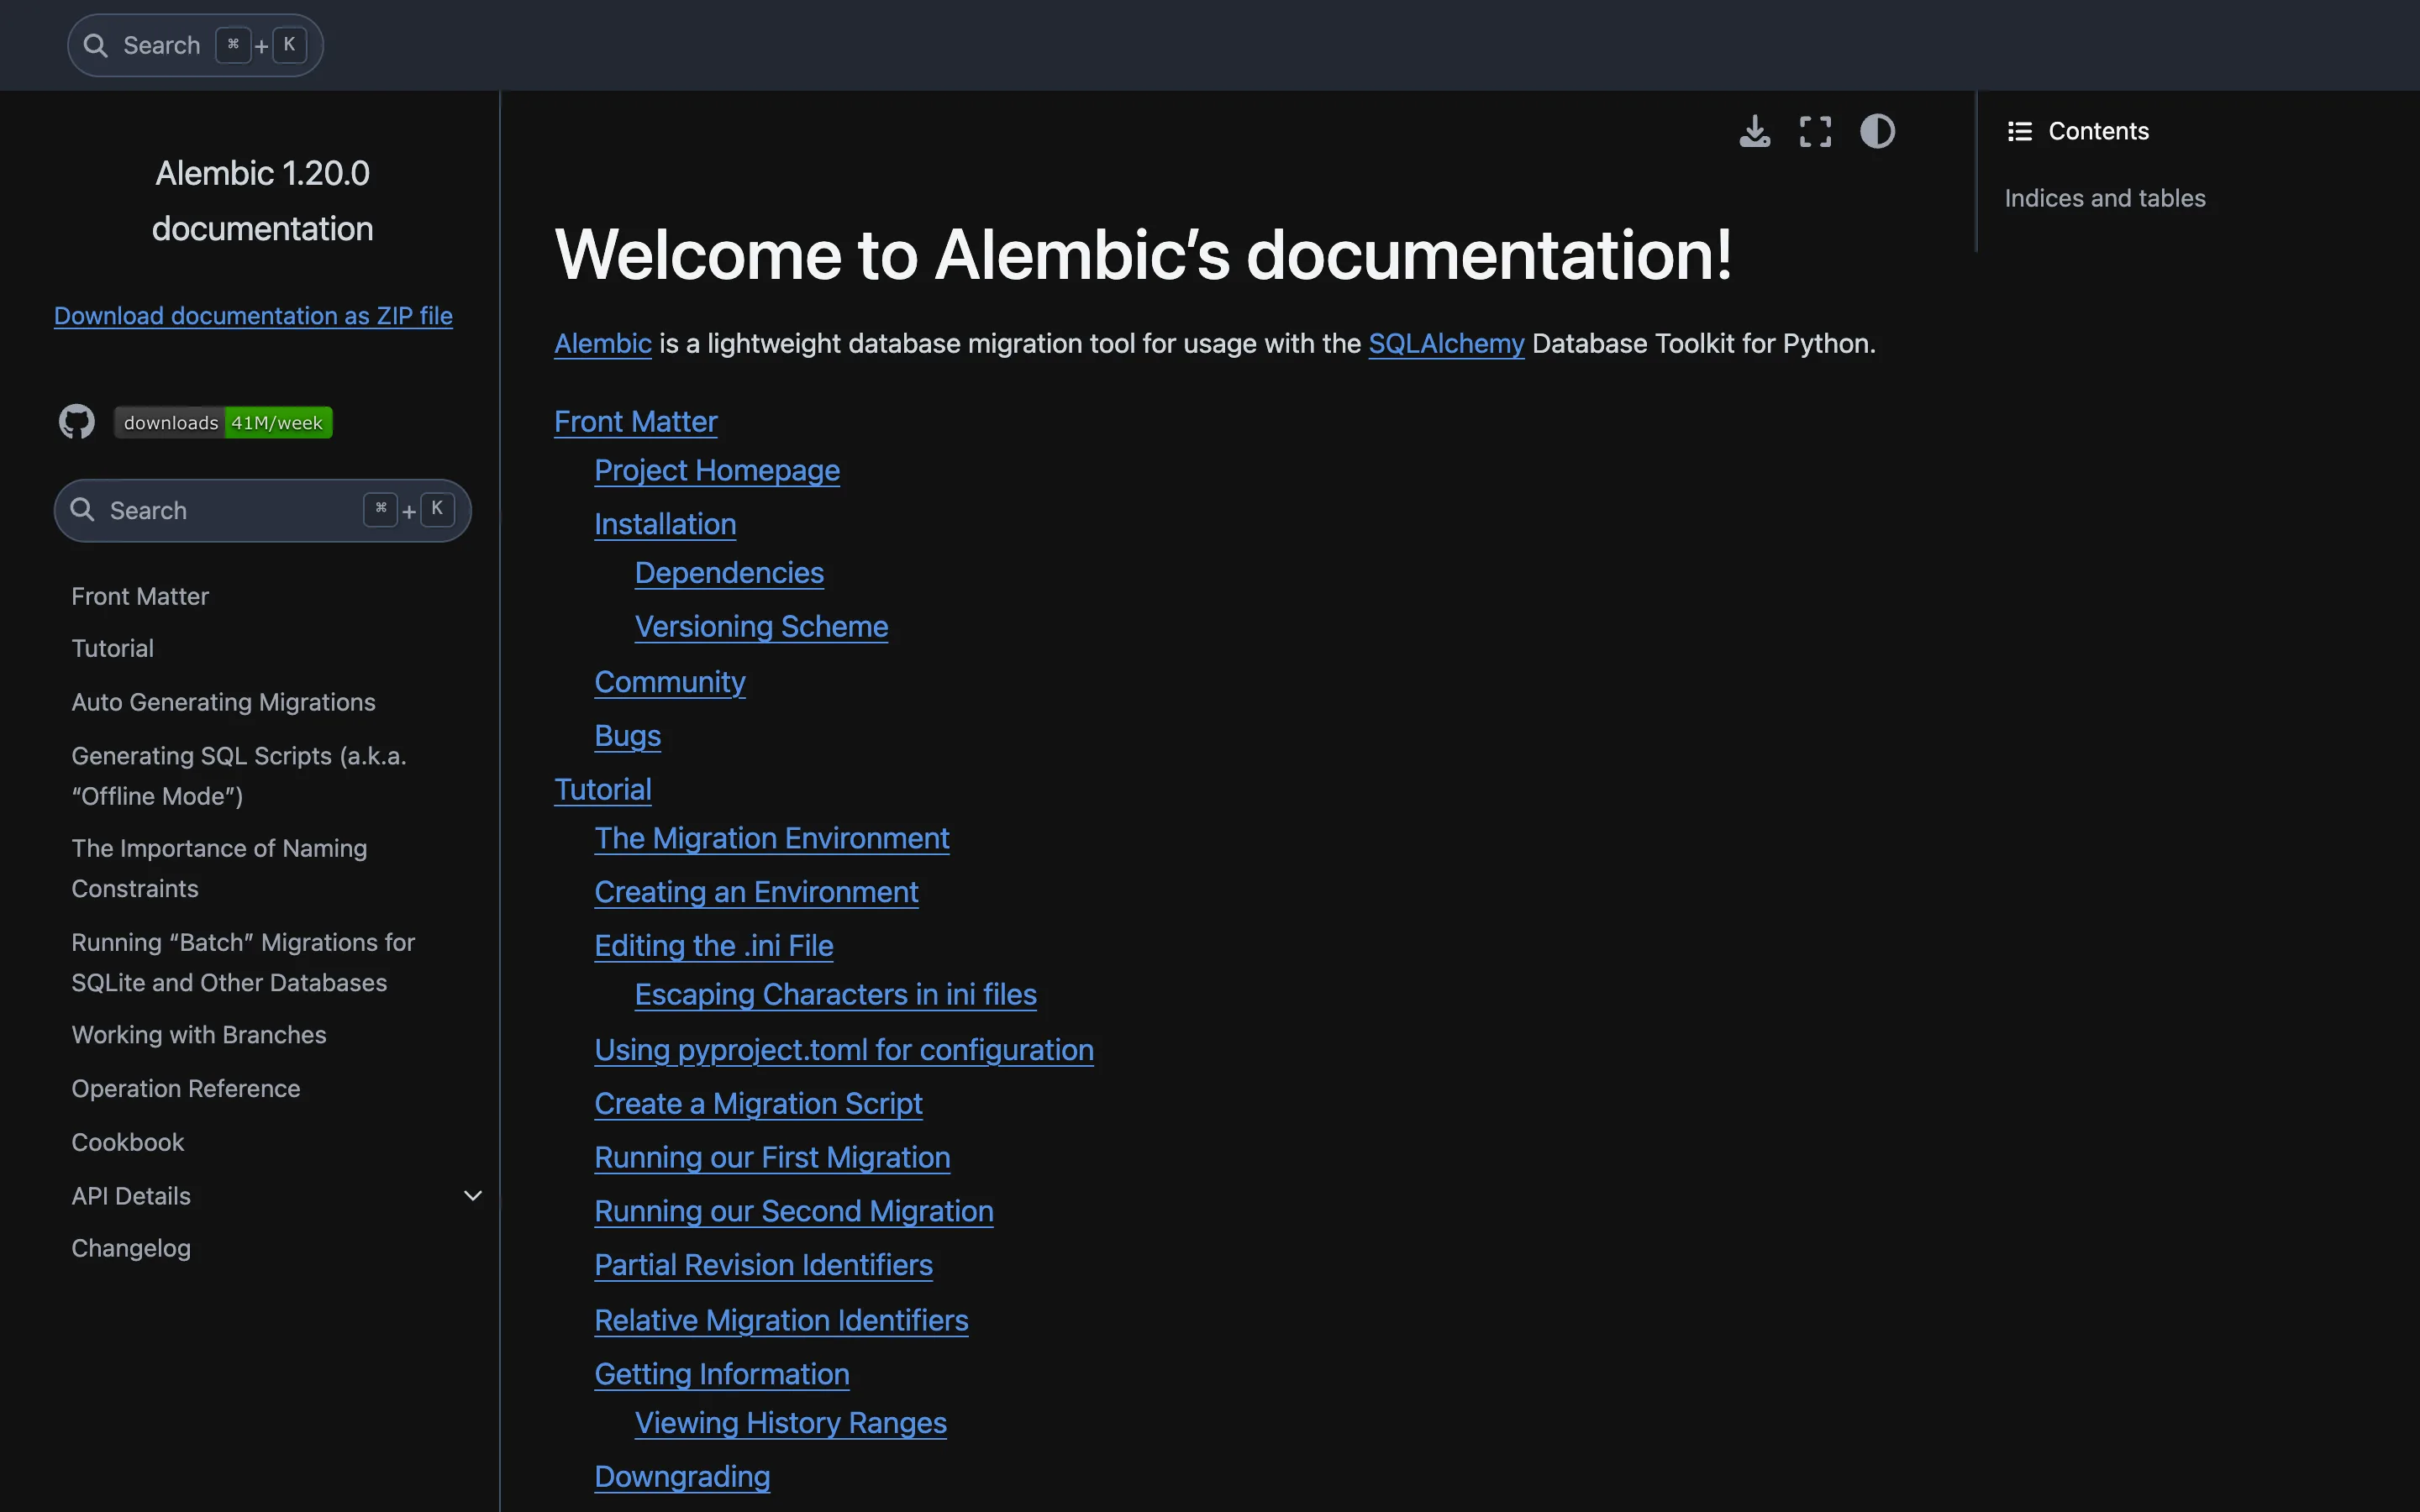Open the Bugs link
The height and width of the screenshot is (1512, 2420).
pos(628,735)
